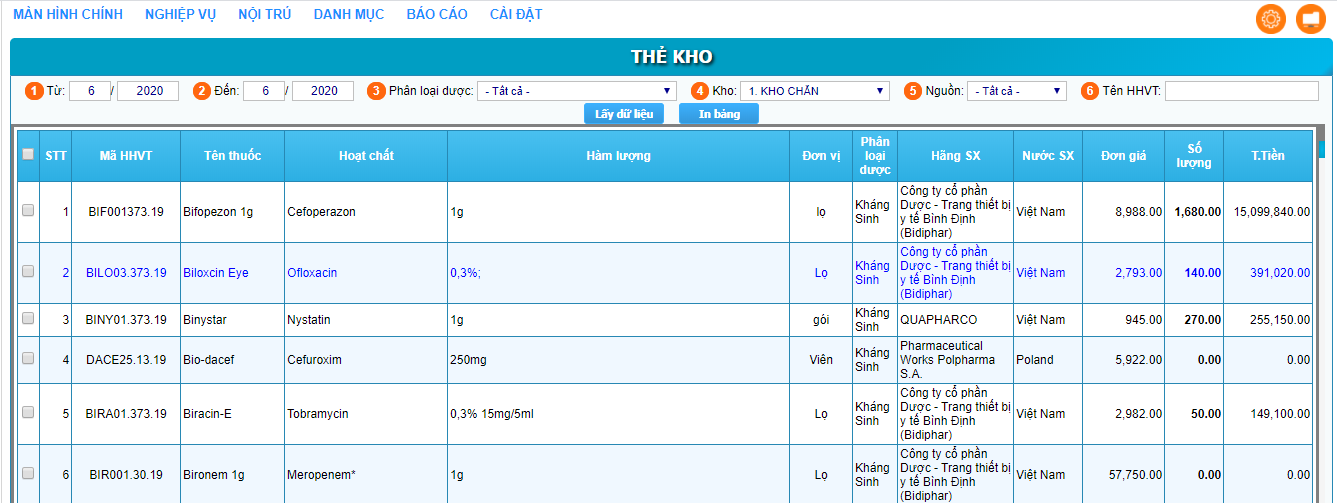Image resolution: width=1337 pixels, height=503 pixels.
Task: Click the orange monitor screen icon
Action: [x=1310, y=19]
